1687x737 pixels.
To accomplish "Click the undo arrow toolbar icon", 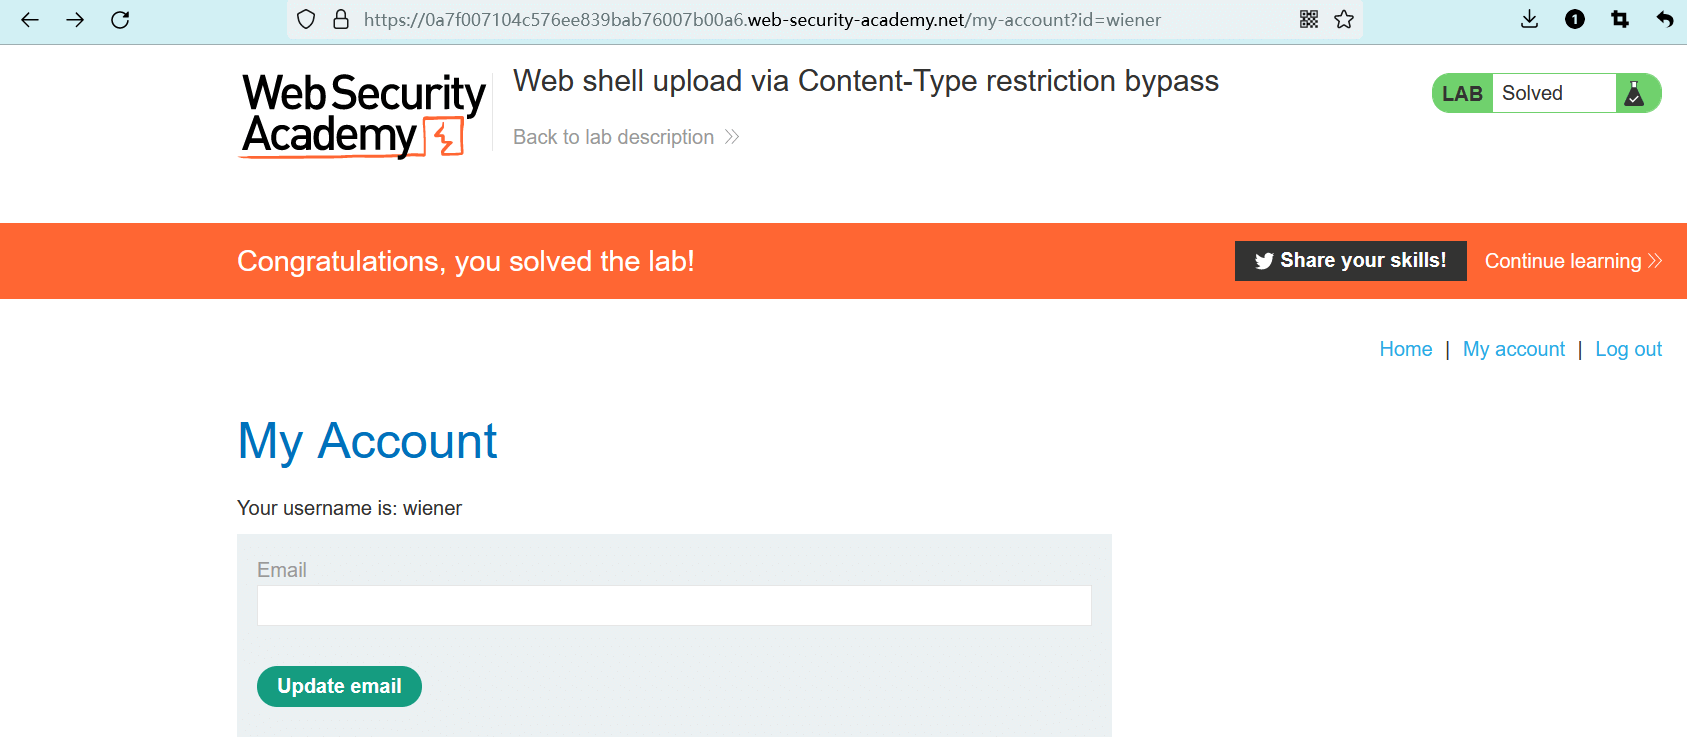I will tap(1665, 20).
